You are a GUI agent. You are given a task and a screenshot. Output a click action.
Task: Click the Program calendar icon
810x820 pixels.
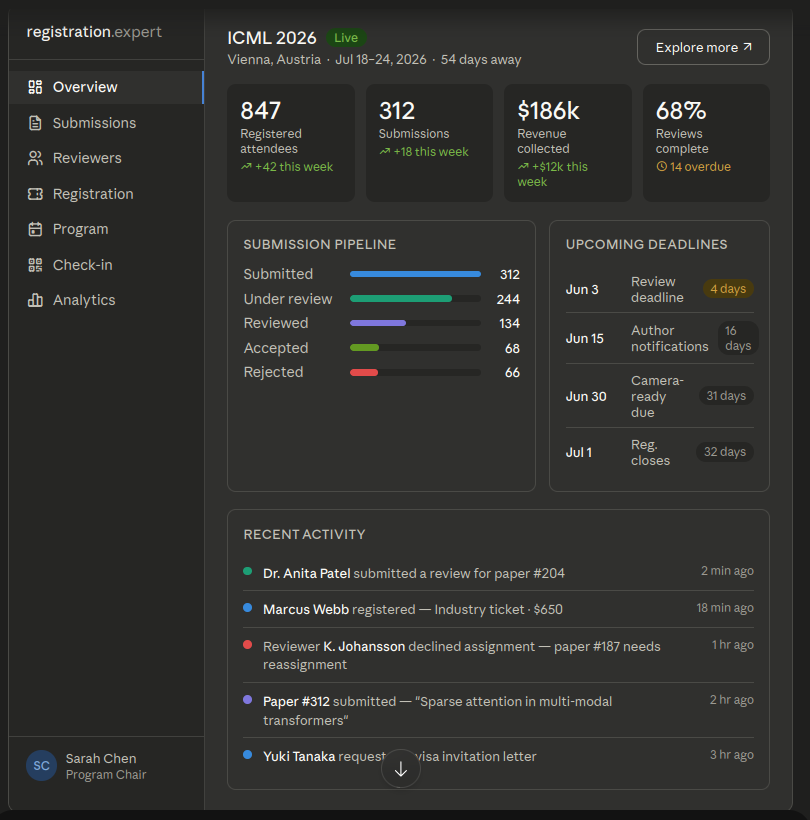coord(35,229)
